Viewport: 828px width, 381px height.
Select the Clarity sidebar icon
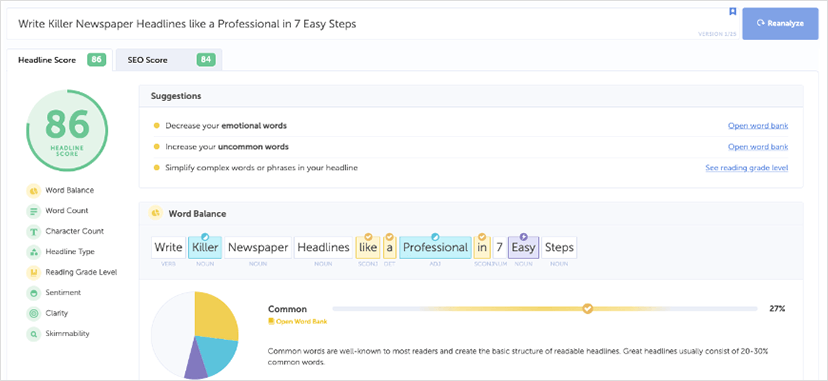(x=33, y=313)
